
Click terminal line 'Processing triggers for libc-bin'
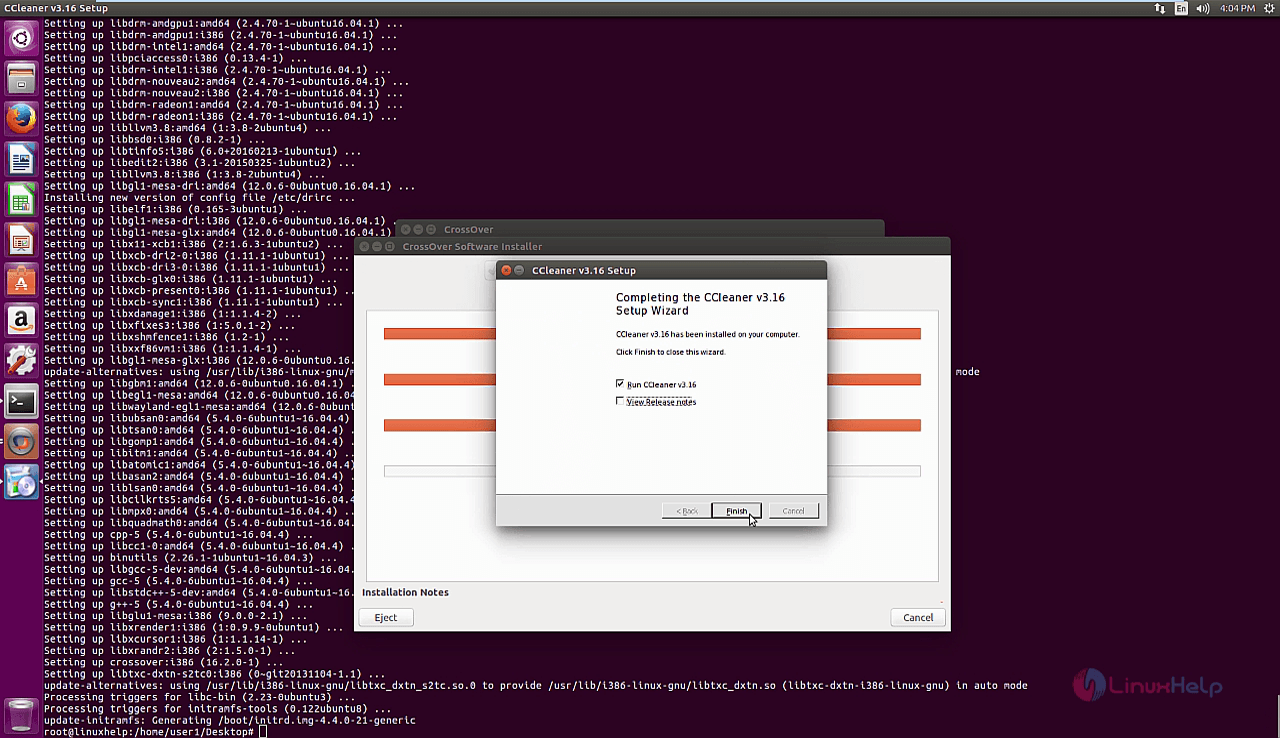tap(201, 697)
